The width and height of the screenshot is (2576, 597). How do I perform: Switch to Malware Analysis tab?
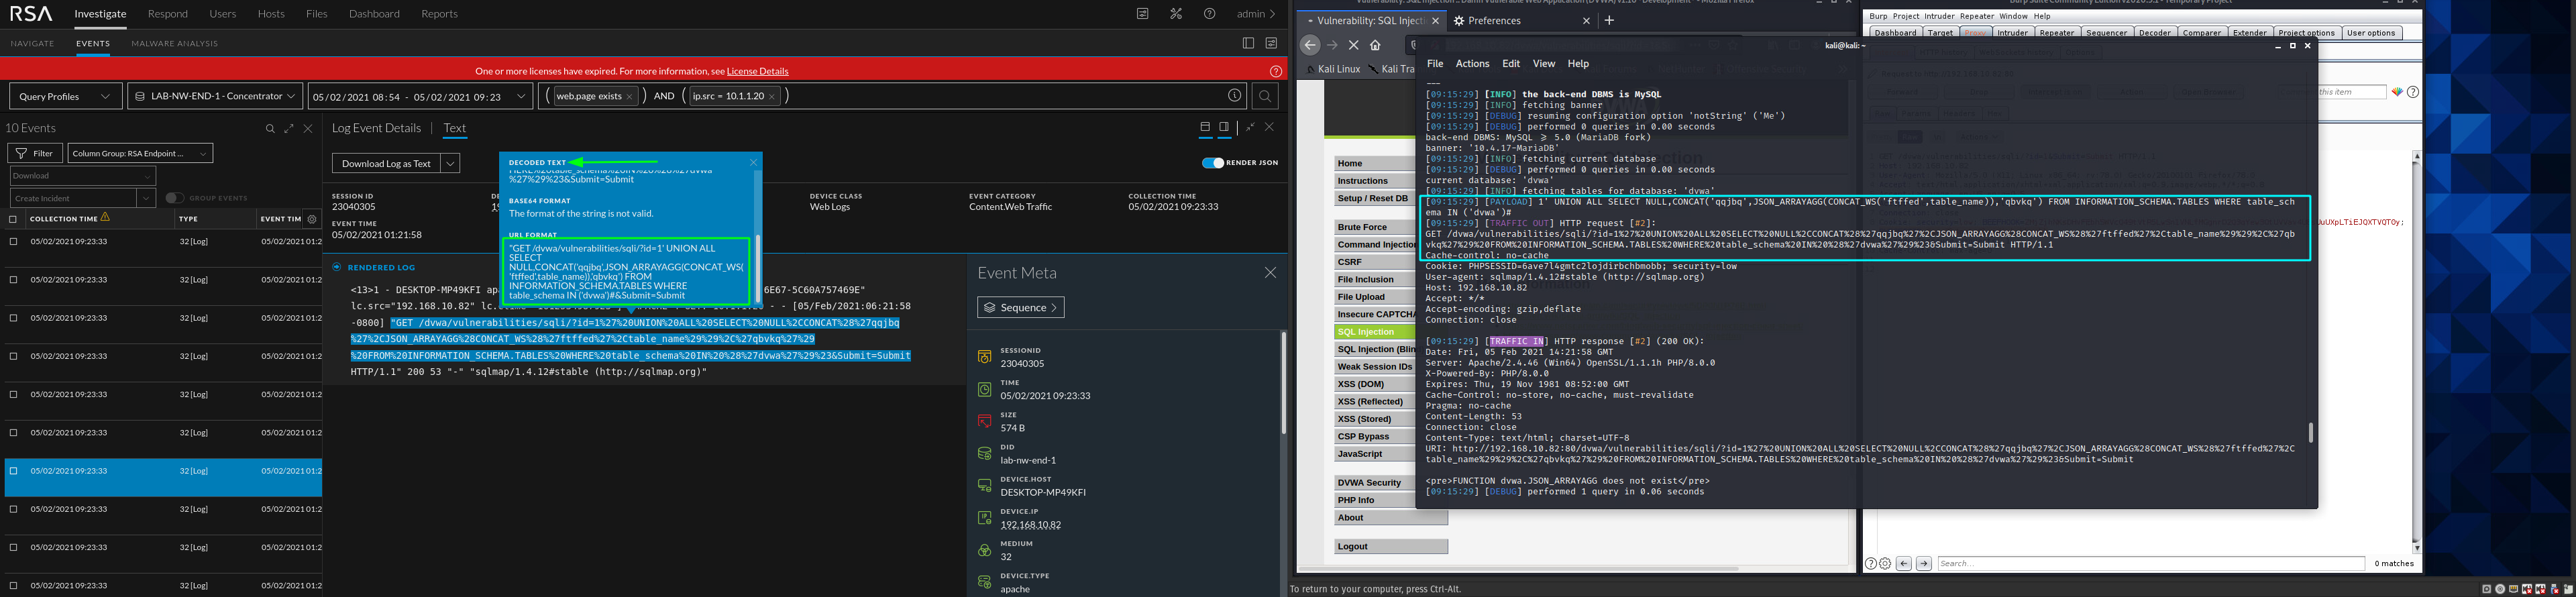point(175,44)
